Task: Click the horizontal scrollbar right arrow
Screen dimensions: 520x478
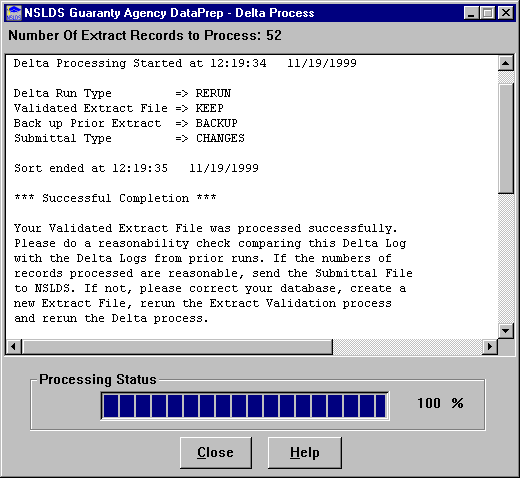Action: point(490,347)
